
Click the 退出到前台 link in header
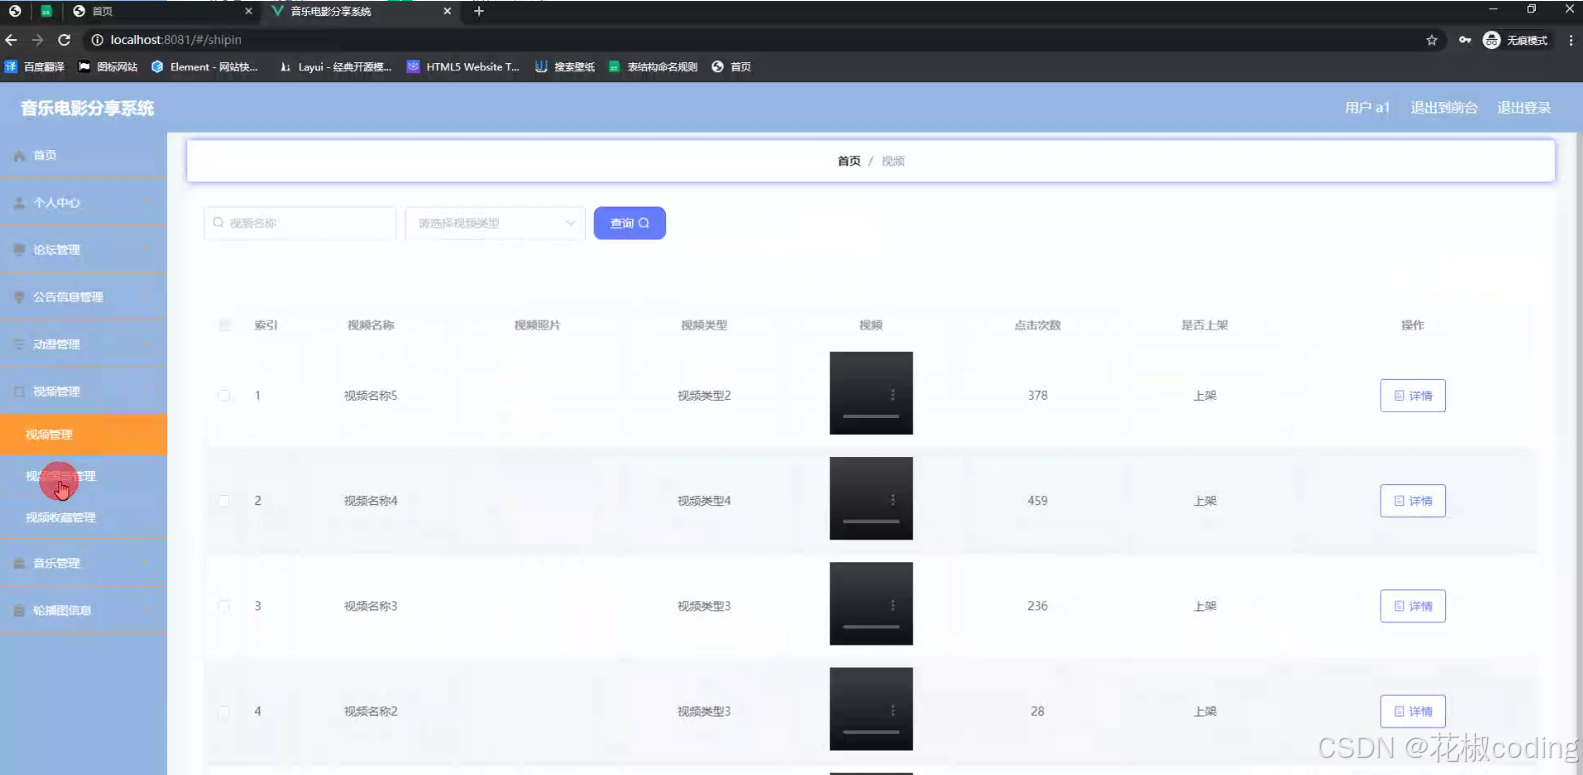1444,108
